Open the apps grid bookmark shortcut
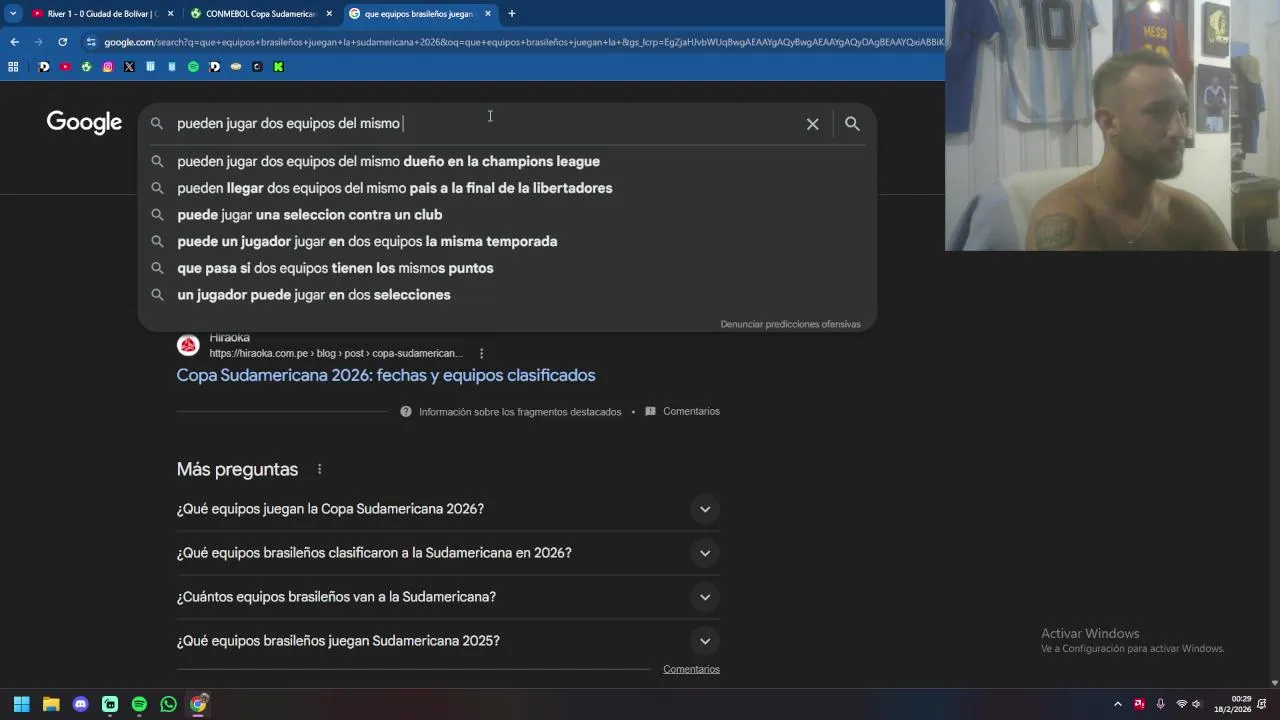 pyautogui.click(x=13, y=67)
